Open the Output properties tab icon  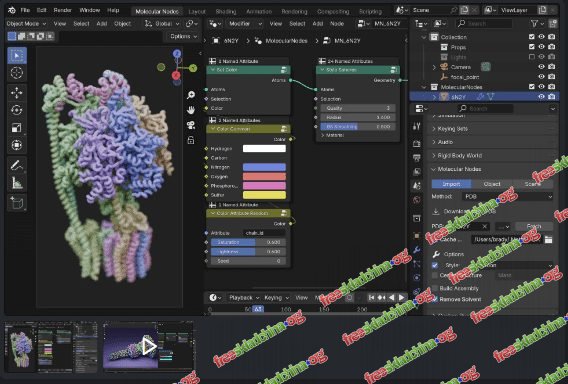pos(417,158)
